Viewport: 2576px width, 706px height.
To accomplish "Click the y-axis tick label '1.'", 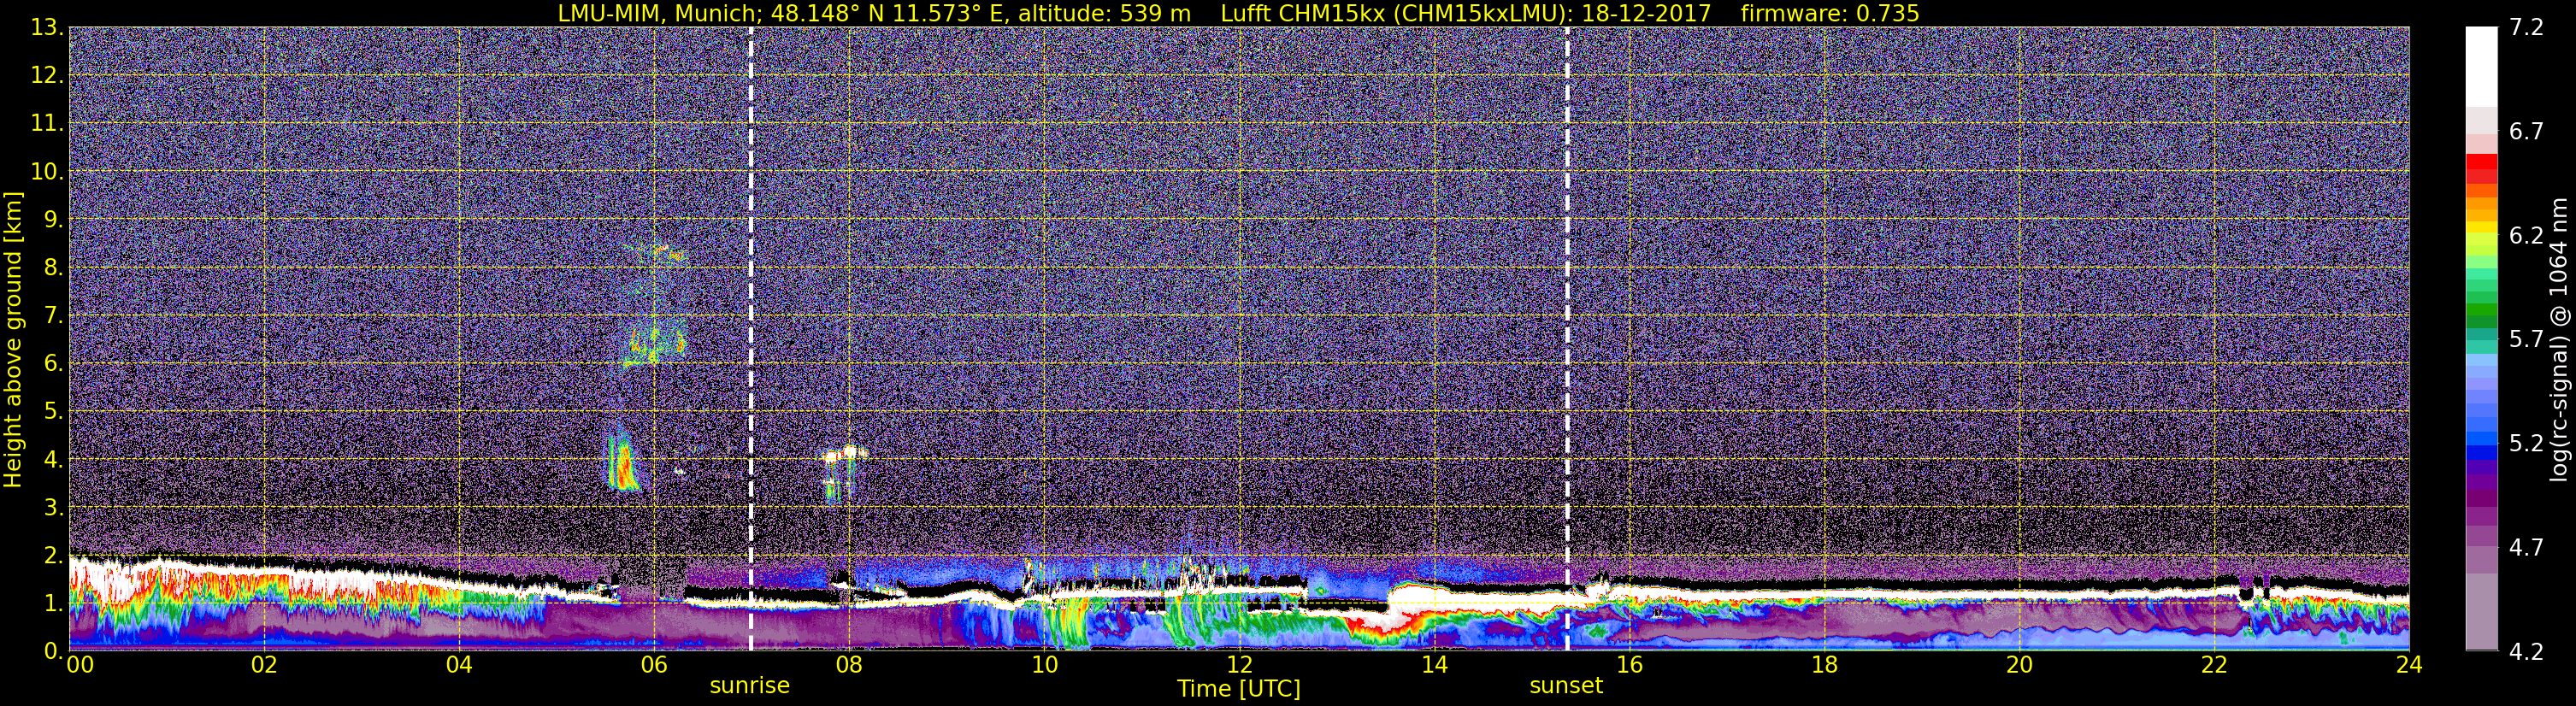I will 53,603.
